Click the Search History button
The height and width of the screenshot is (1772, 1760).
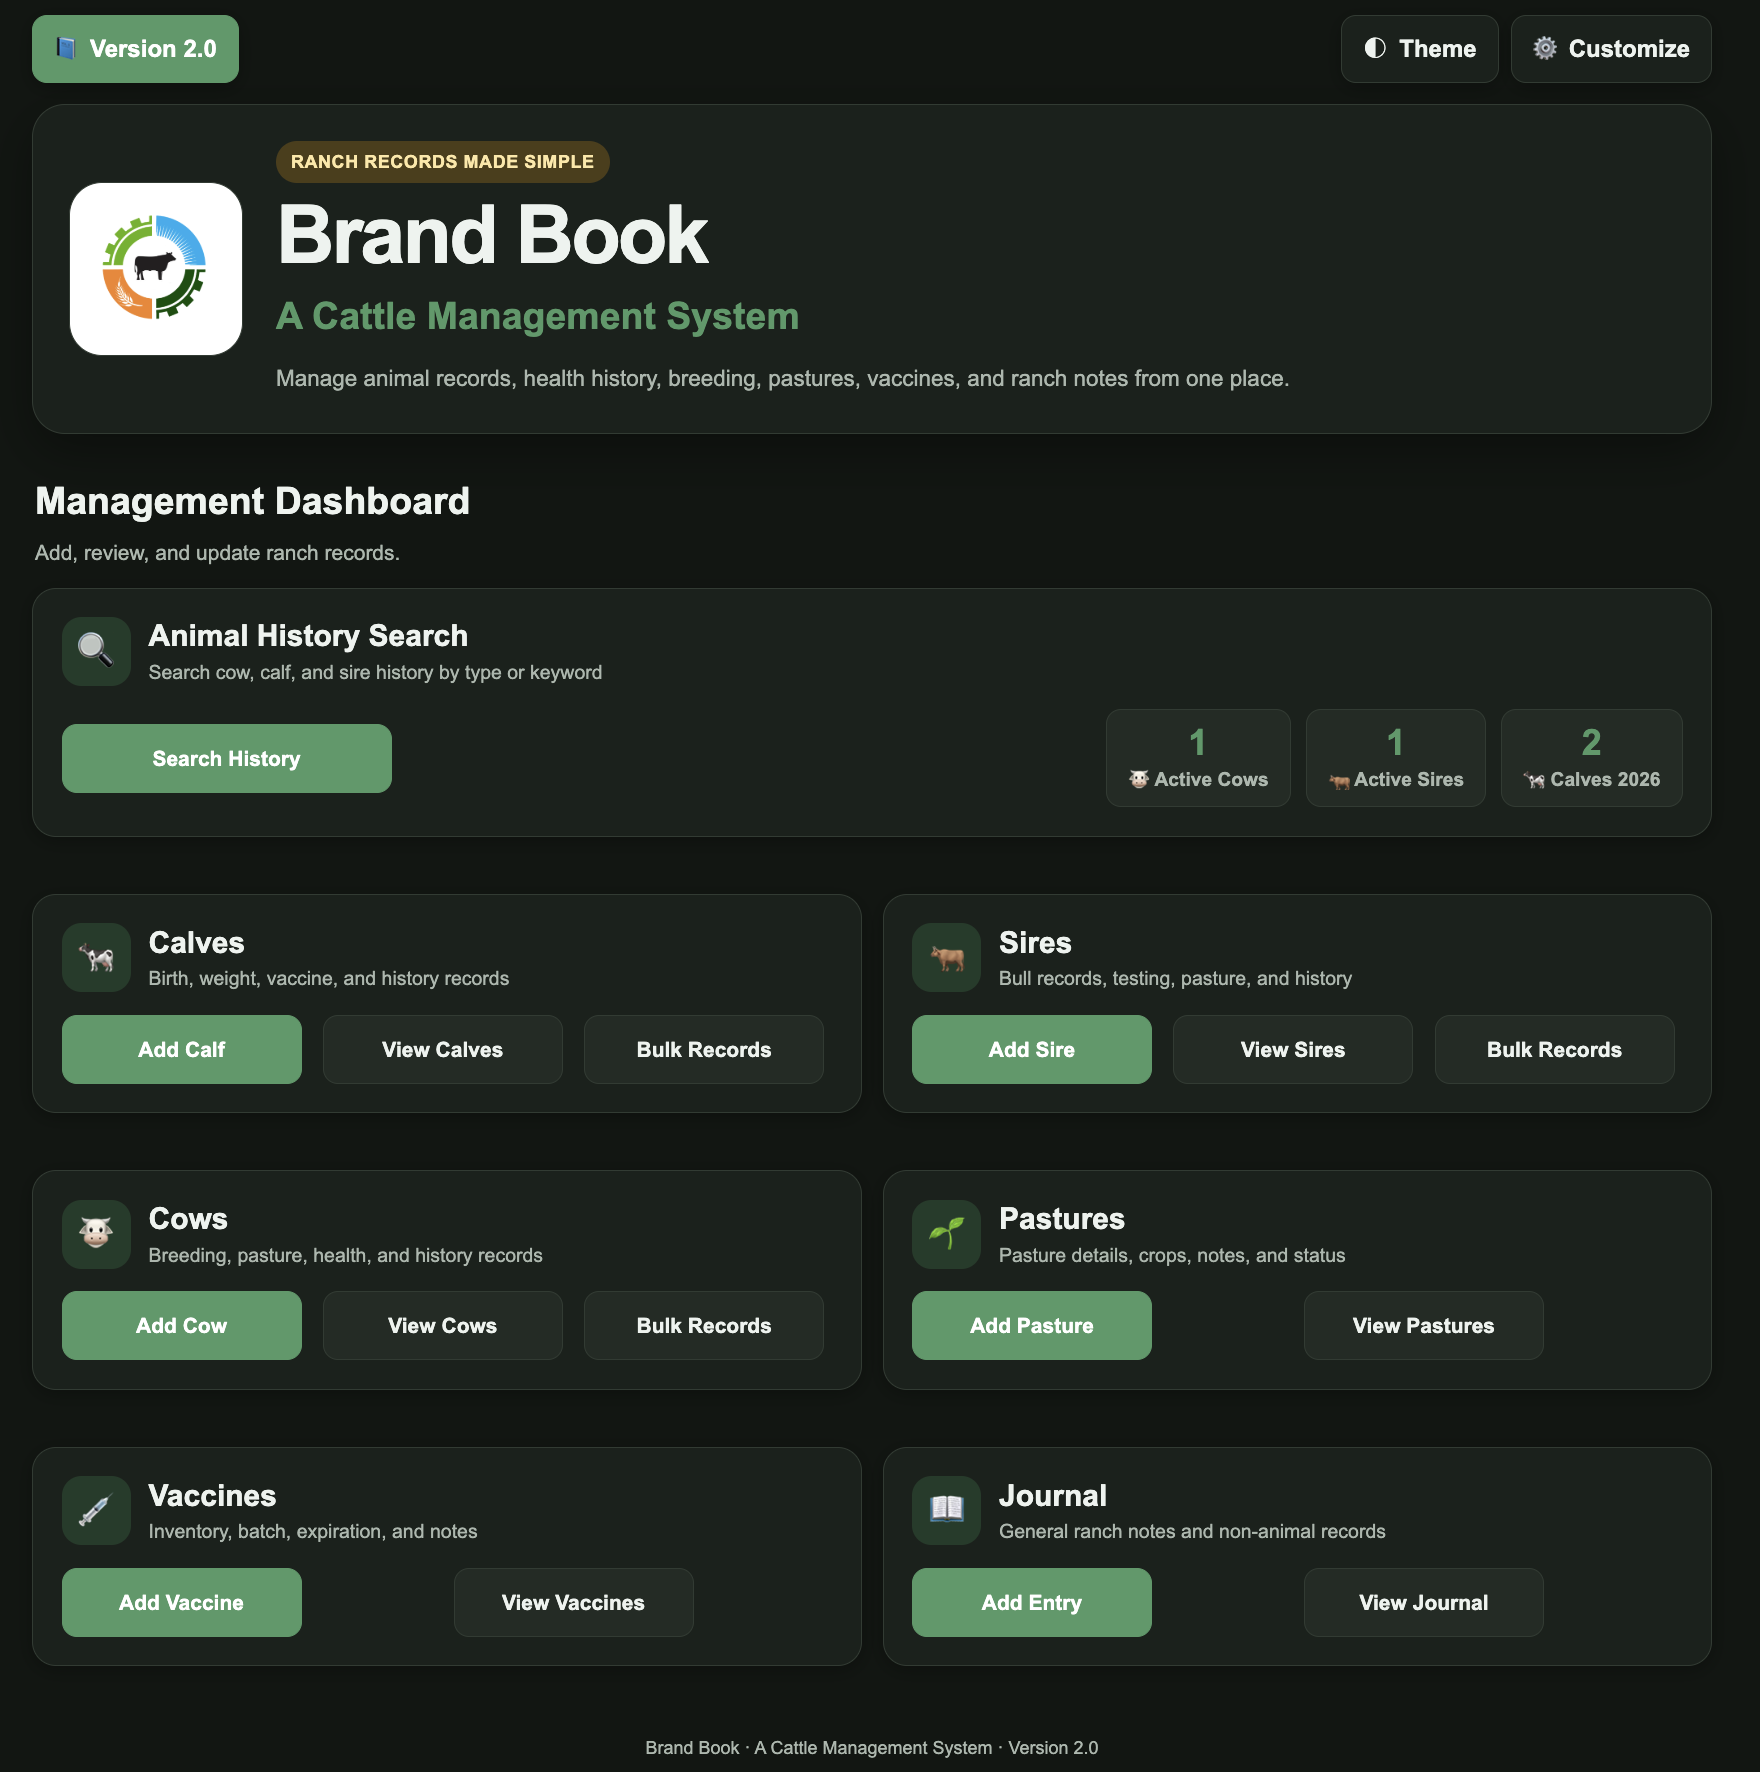pyautogui.click(x=227, y=759)
